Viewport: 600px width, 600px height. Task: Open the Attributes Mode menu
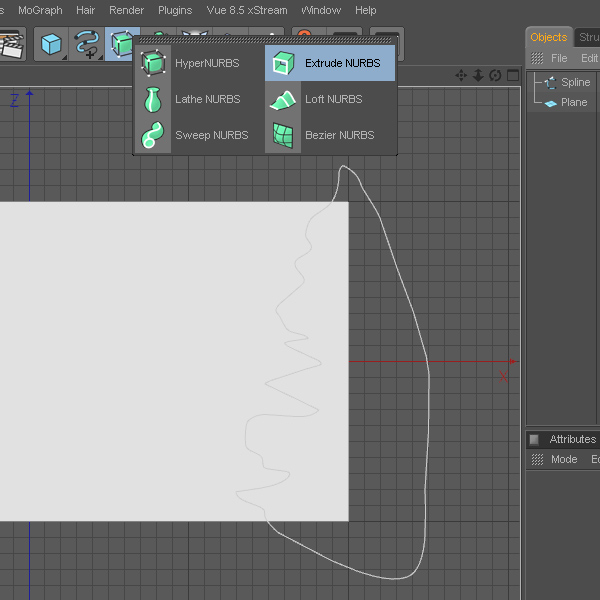564,459
